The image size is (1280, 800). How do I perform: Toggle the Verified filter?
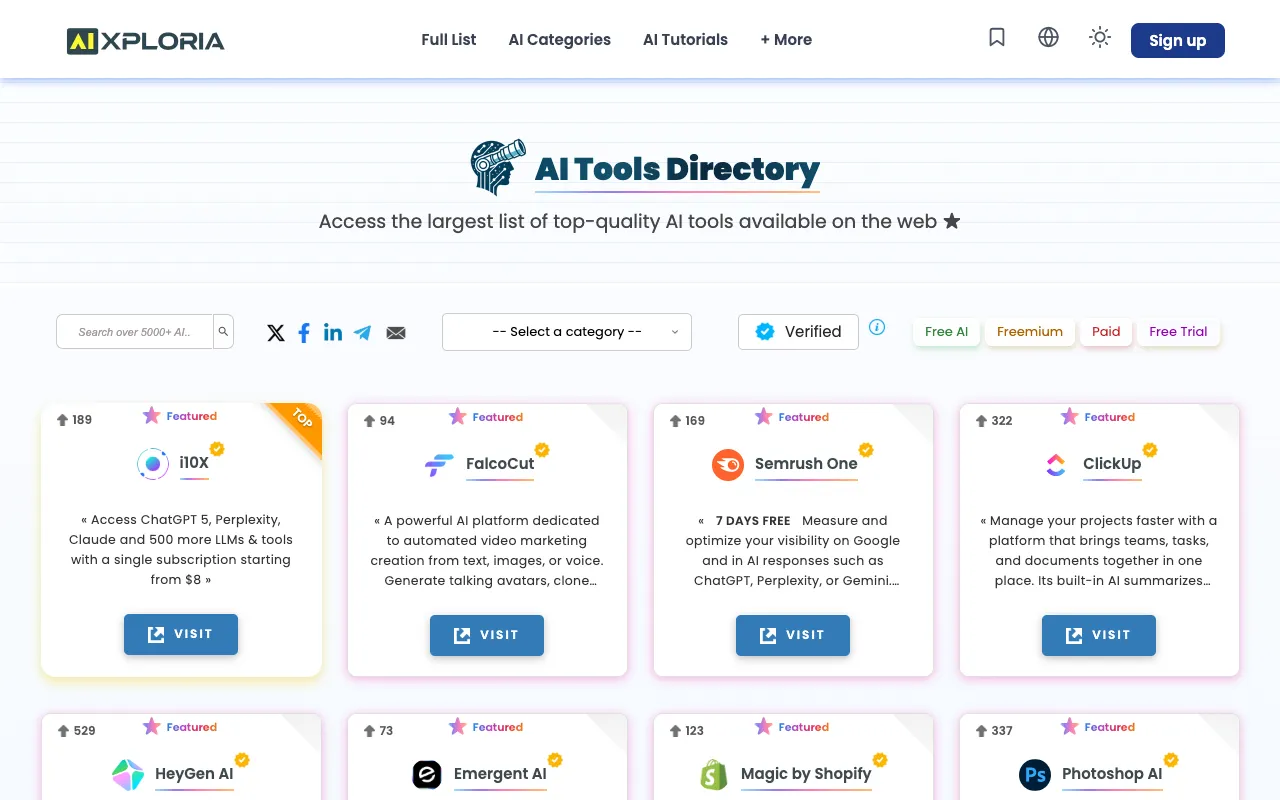click(x=798, y=332)
